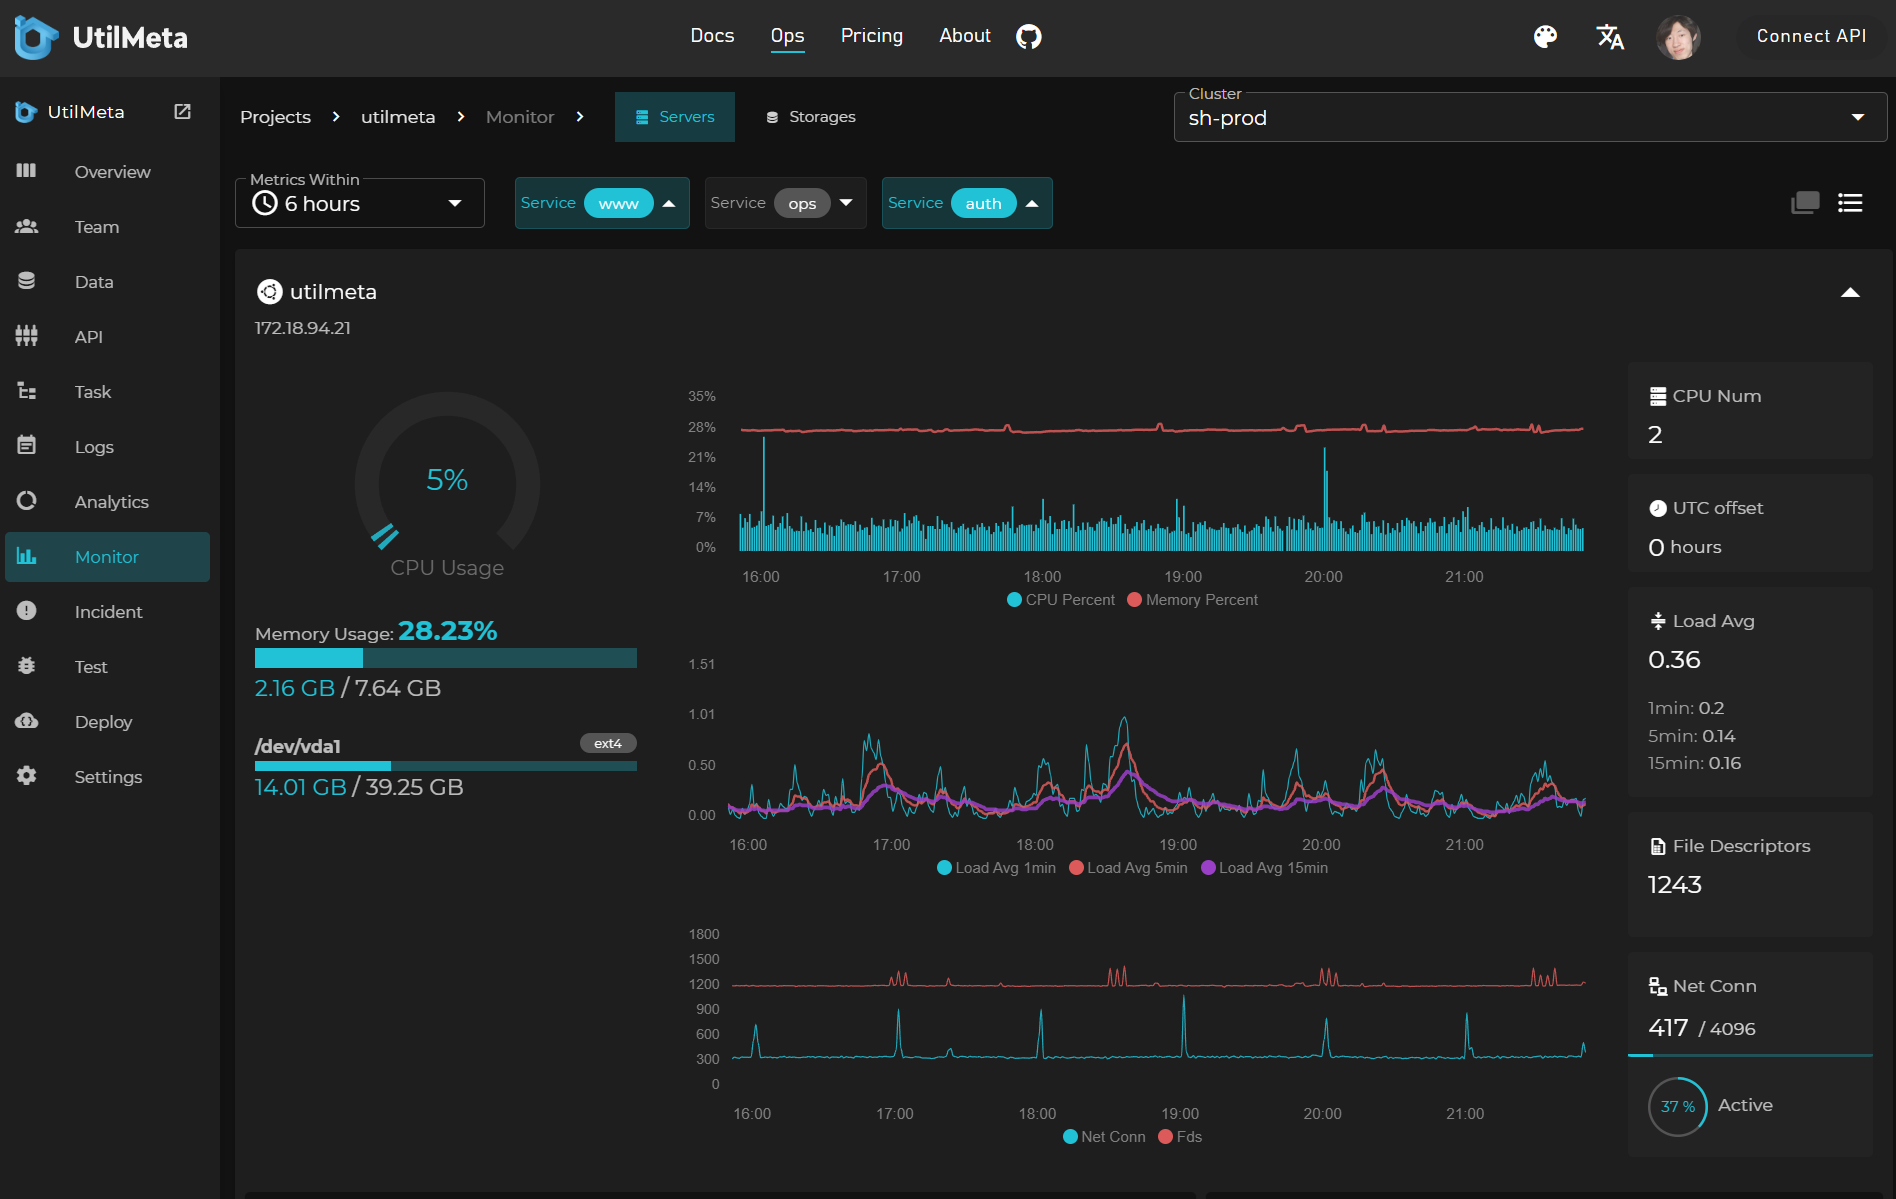Click the ext4 filesystem badge
The image size is (1896, 1199).
(x=608, y=743)
